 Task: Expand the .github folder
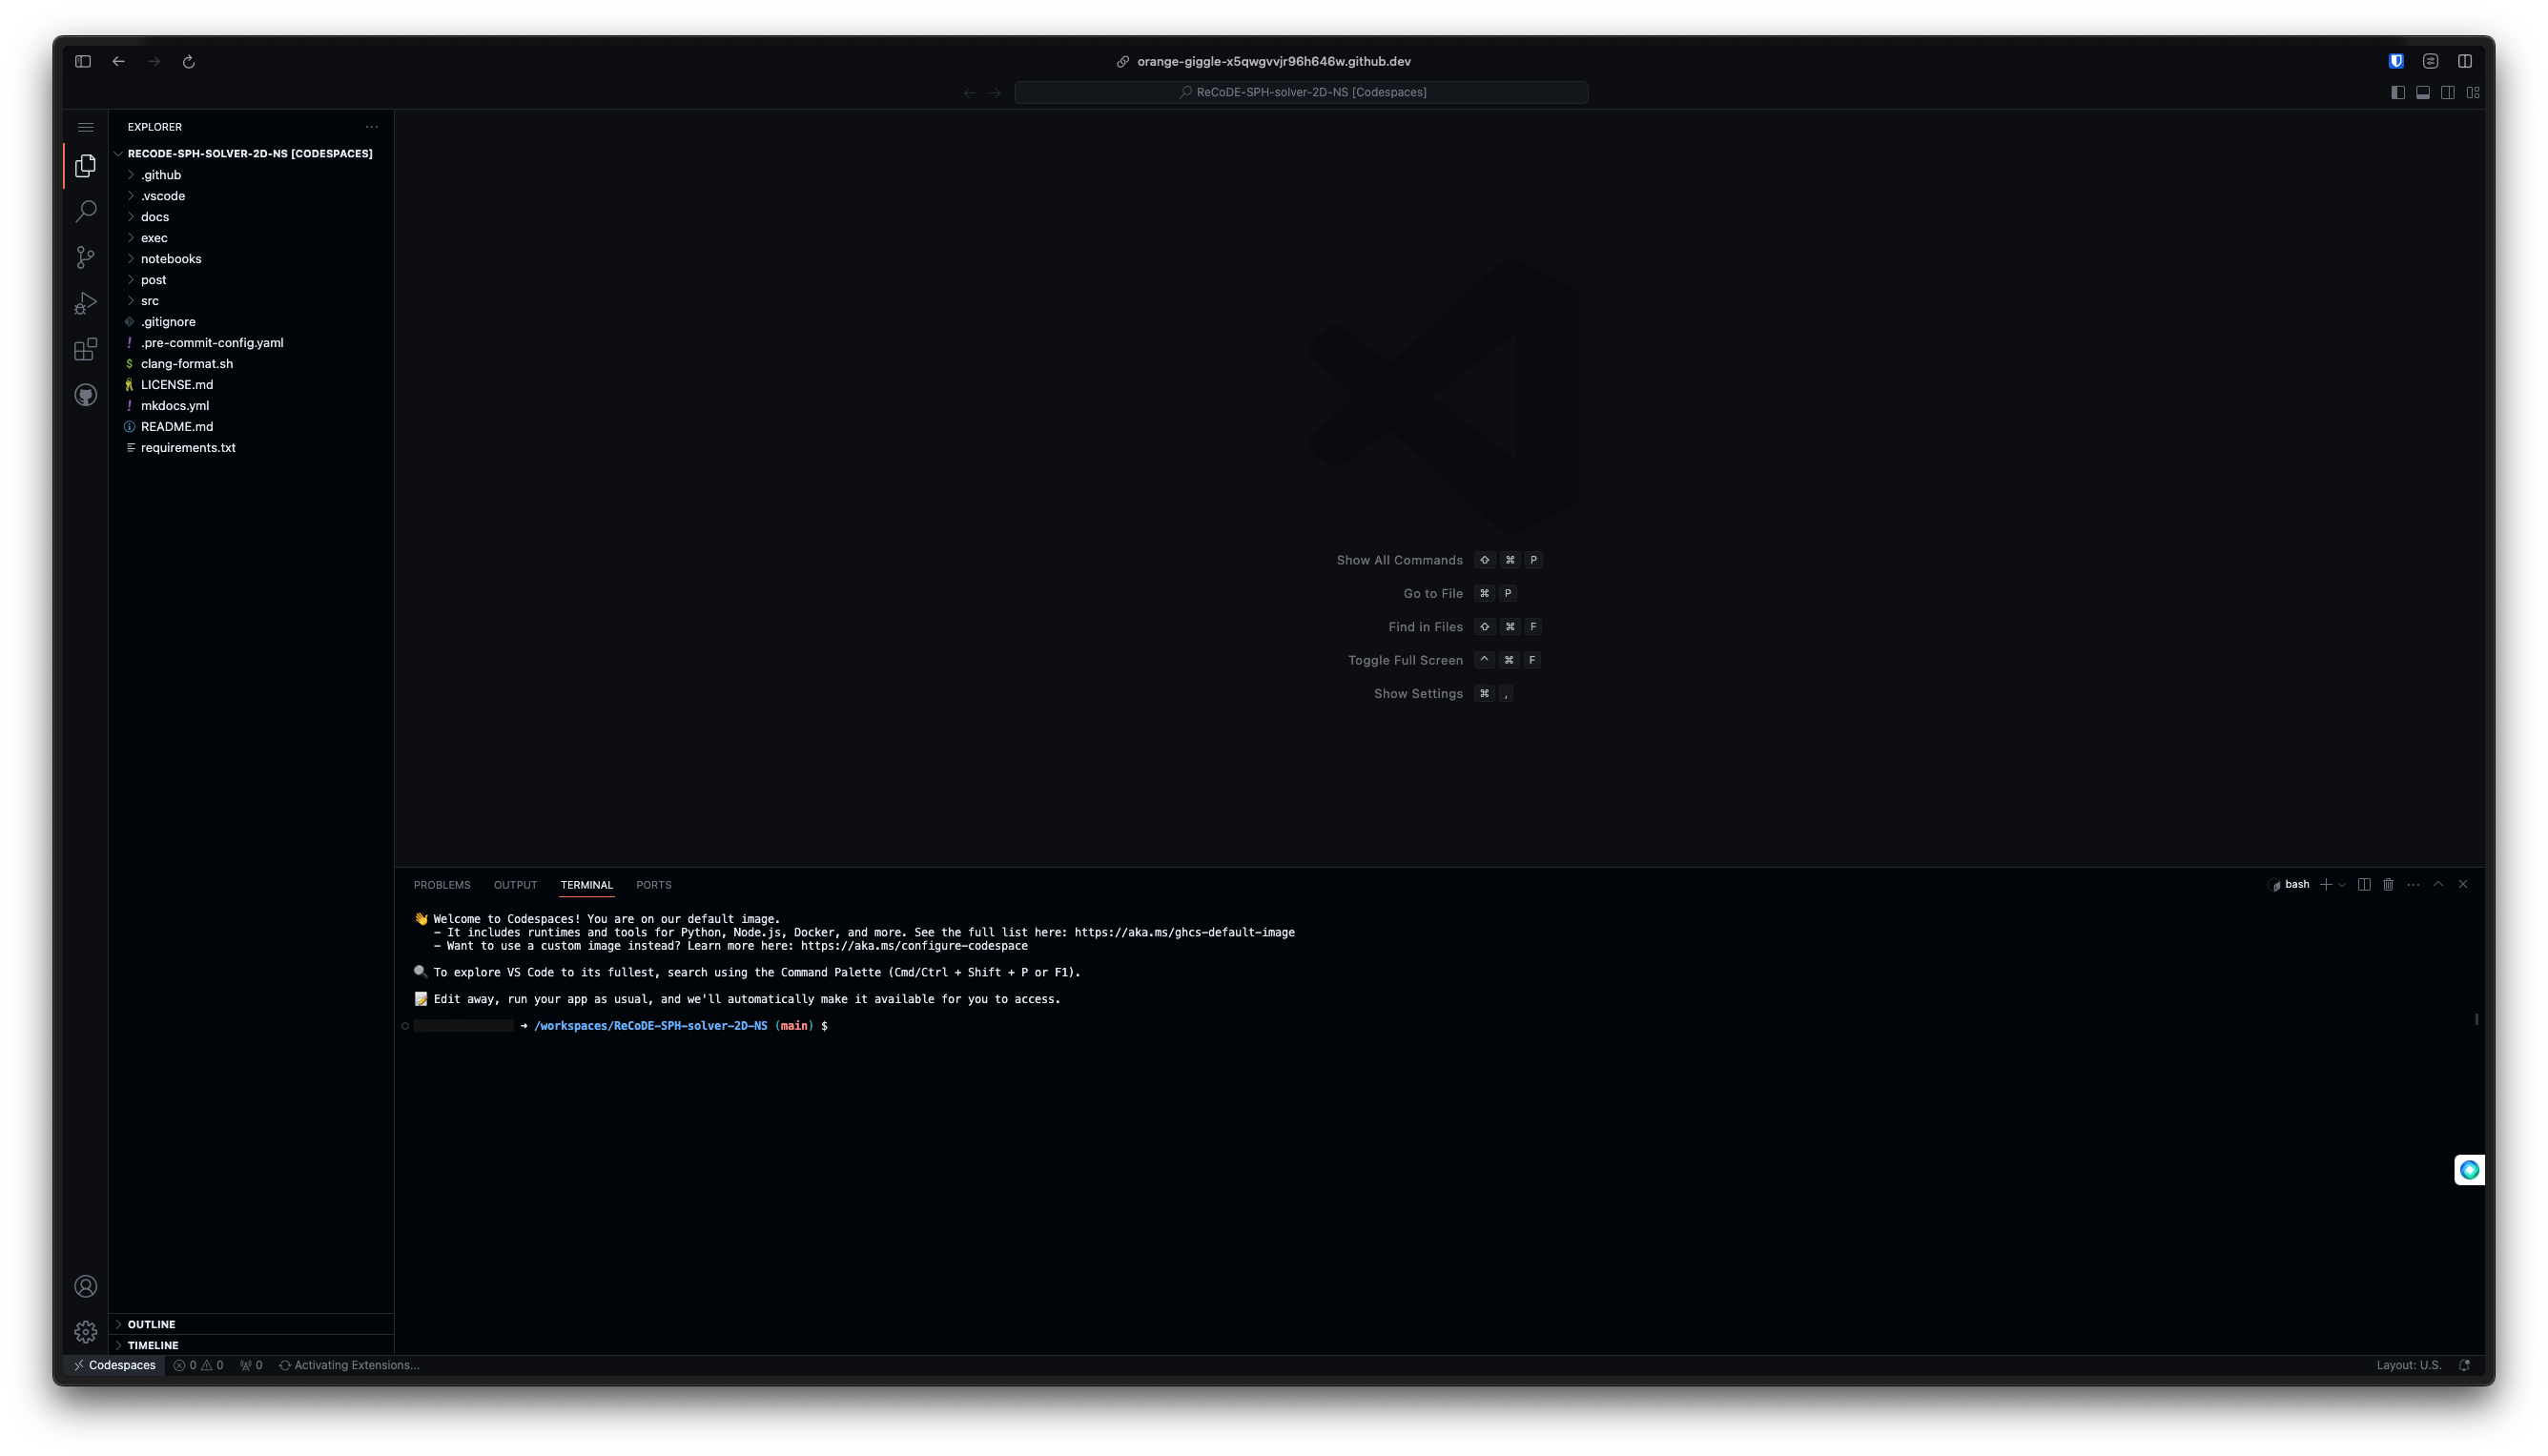coord(250,175)
